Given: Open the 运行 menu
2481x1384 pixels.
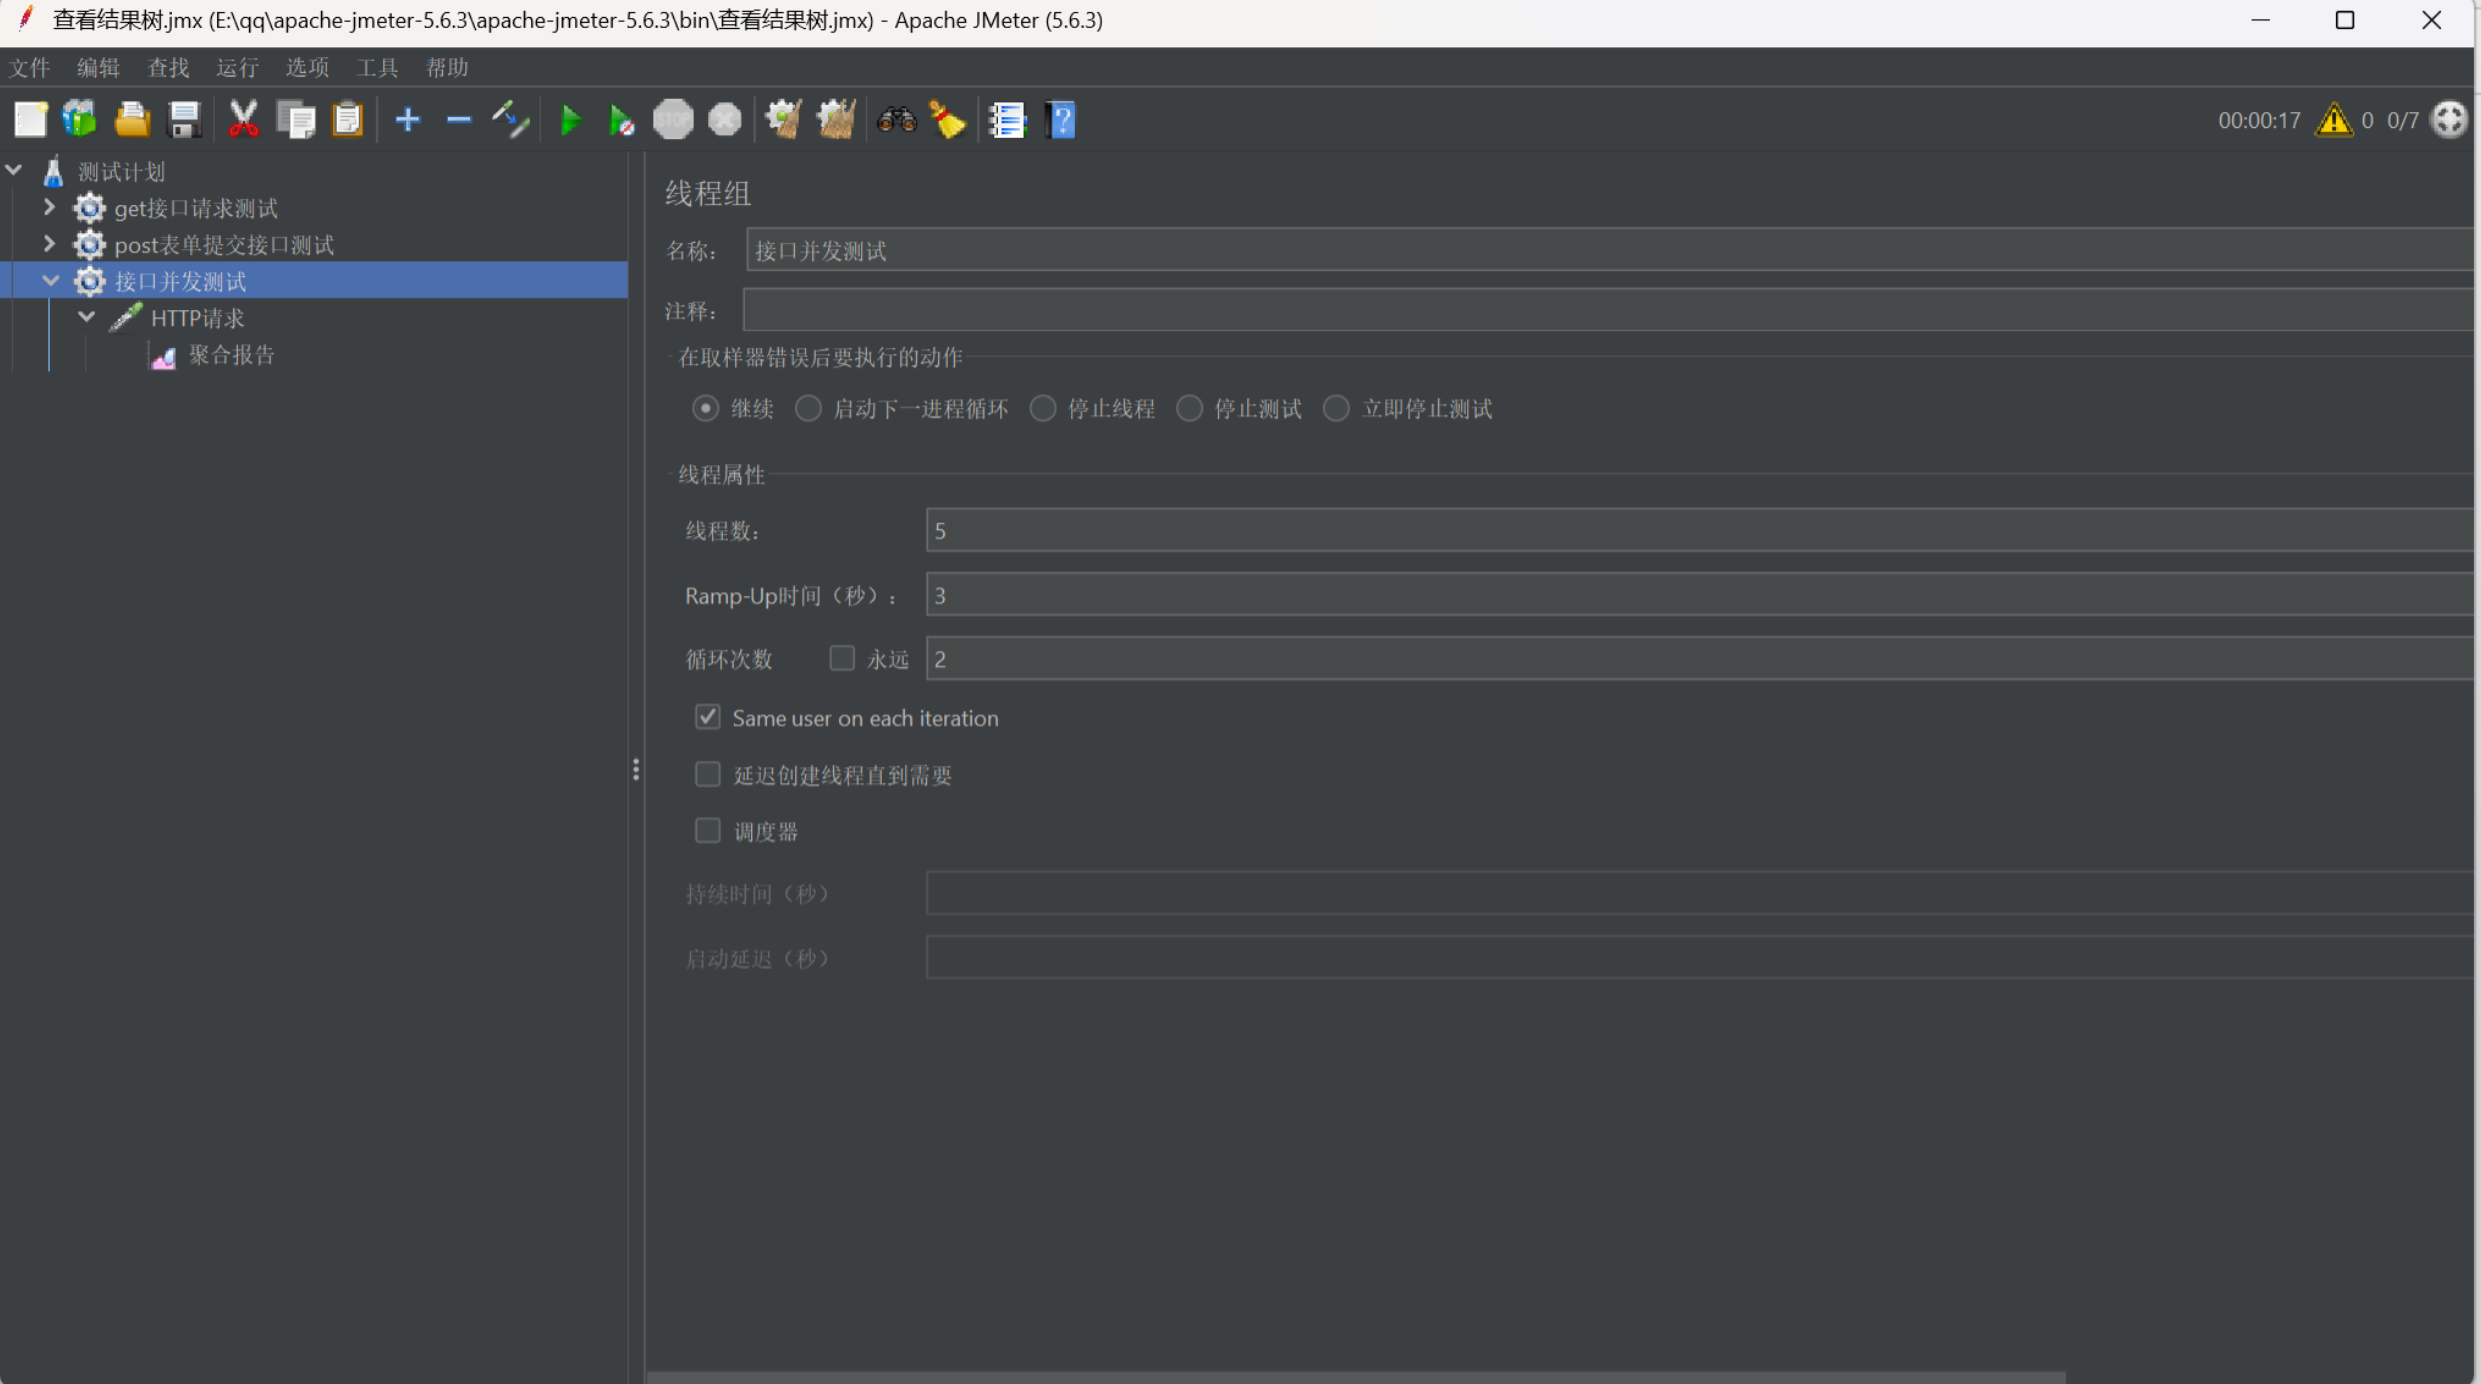Looking at the screenshot, I should [x=237, y=67].
